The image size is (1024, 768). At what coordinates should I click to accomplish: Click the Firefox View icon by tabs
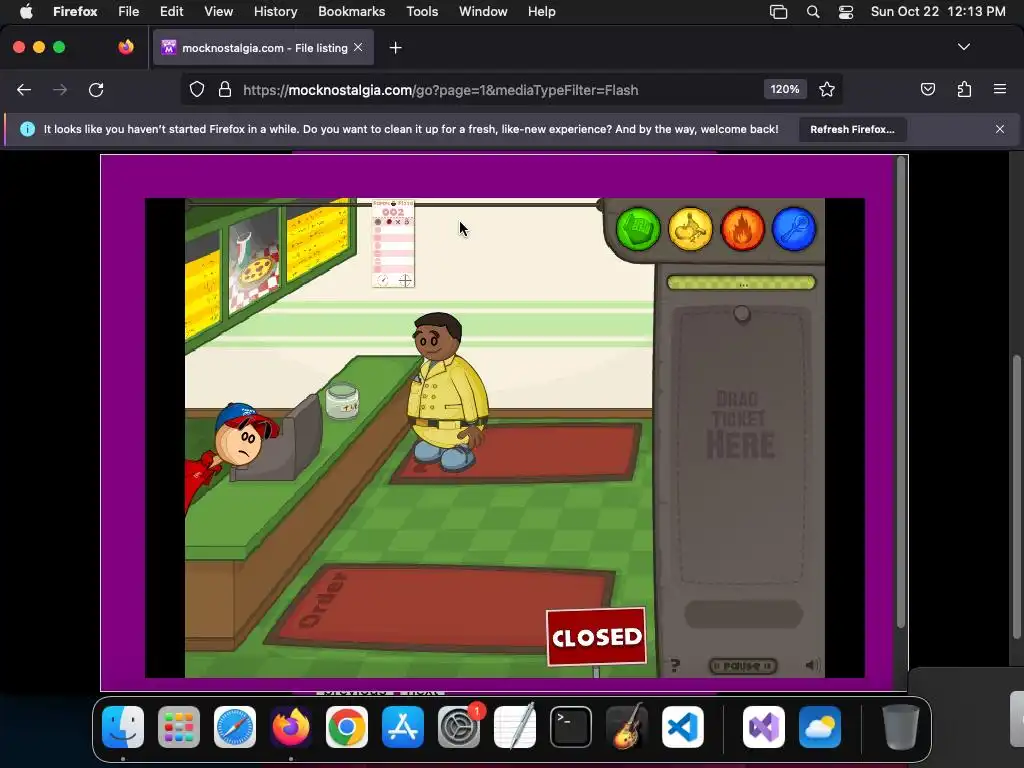(x=126, y=47)
